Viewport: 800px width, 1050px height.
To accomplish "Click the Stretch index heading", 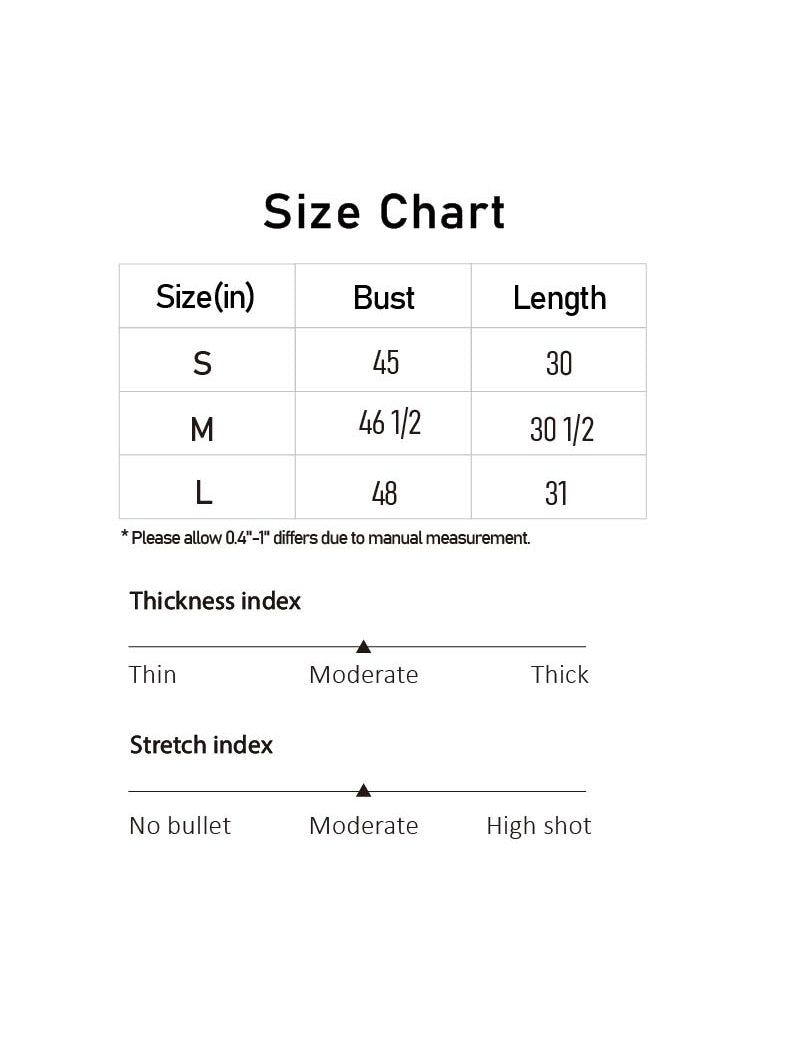I will [202, 745].
